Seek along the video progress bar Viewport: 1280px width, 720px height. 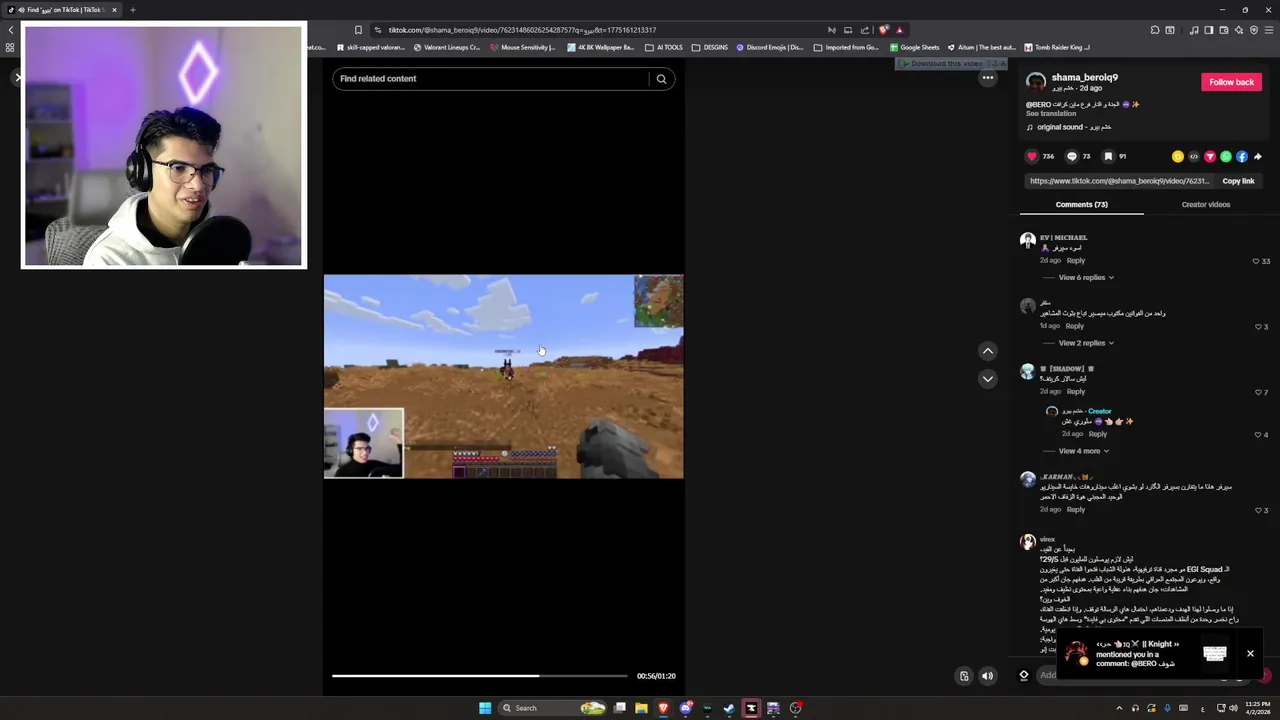click(x=480, y=676)
